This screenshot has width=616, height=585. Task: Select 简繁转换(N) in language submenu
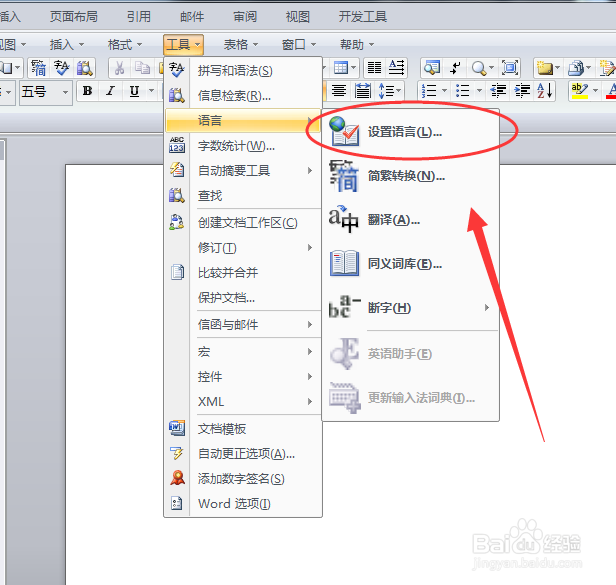coord(411,176)
